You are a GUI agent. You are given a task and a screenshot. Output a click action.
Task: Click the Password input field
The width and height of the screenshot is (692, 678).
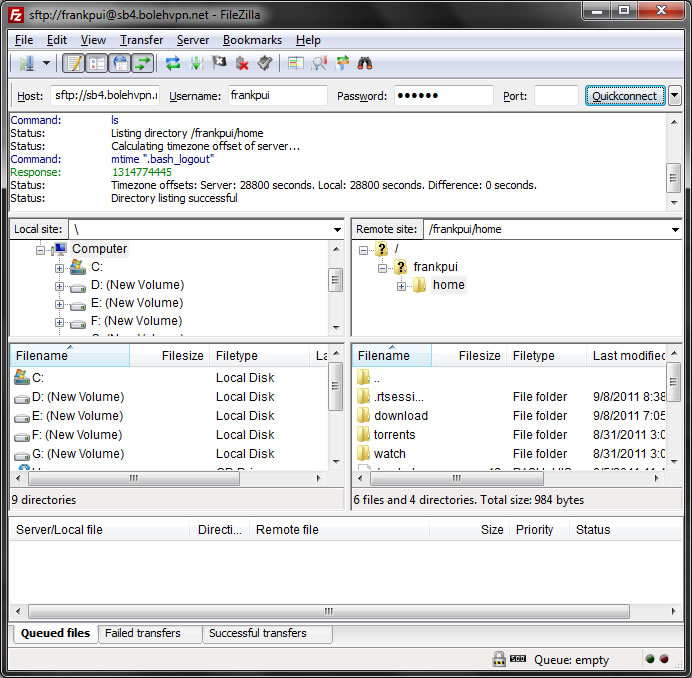[x=443, y=95]
